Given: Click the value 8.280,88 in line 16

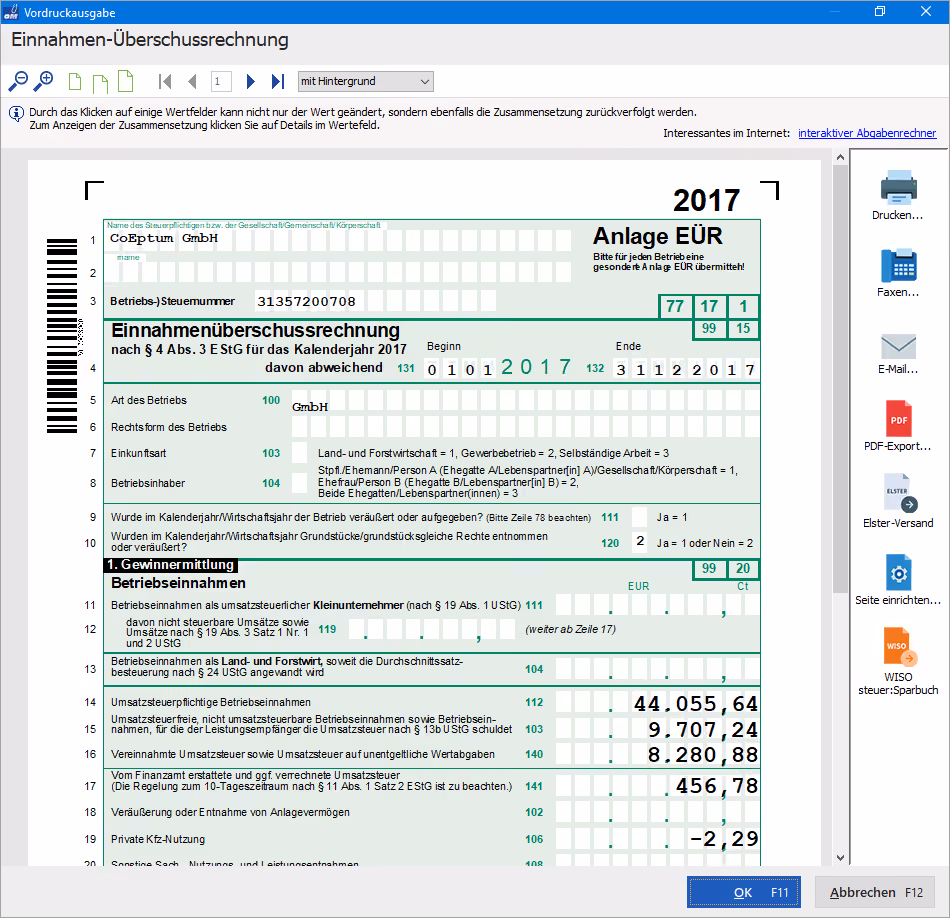Looking at the screenshot, I should 703,755.
